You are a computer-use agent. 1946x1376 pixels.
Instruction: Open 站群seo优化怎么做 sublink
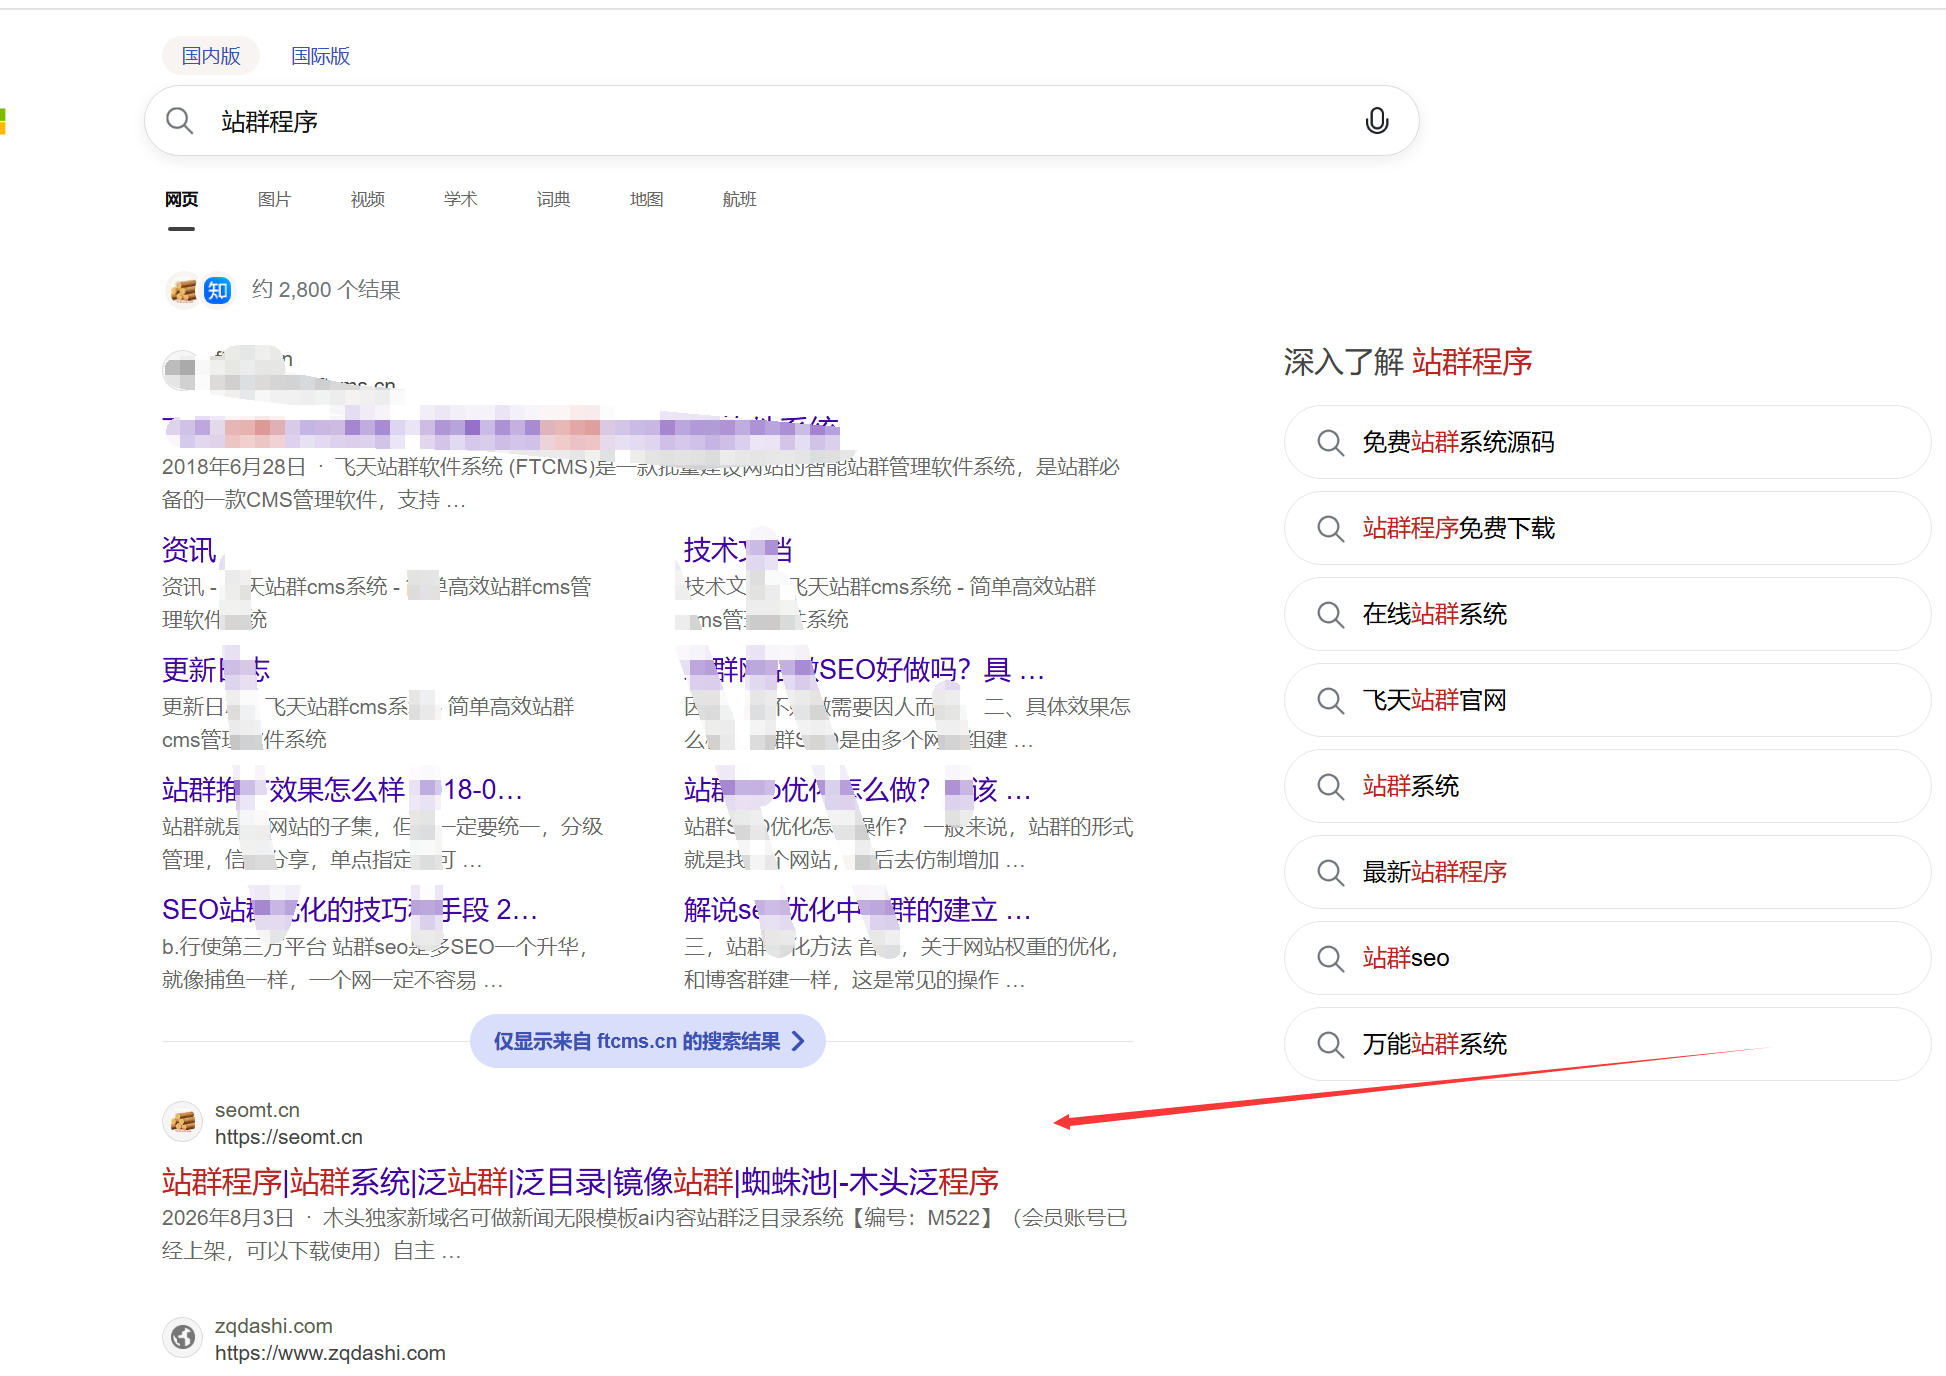click(857, 789)
